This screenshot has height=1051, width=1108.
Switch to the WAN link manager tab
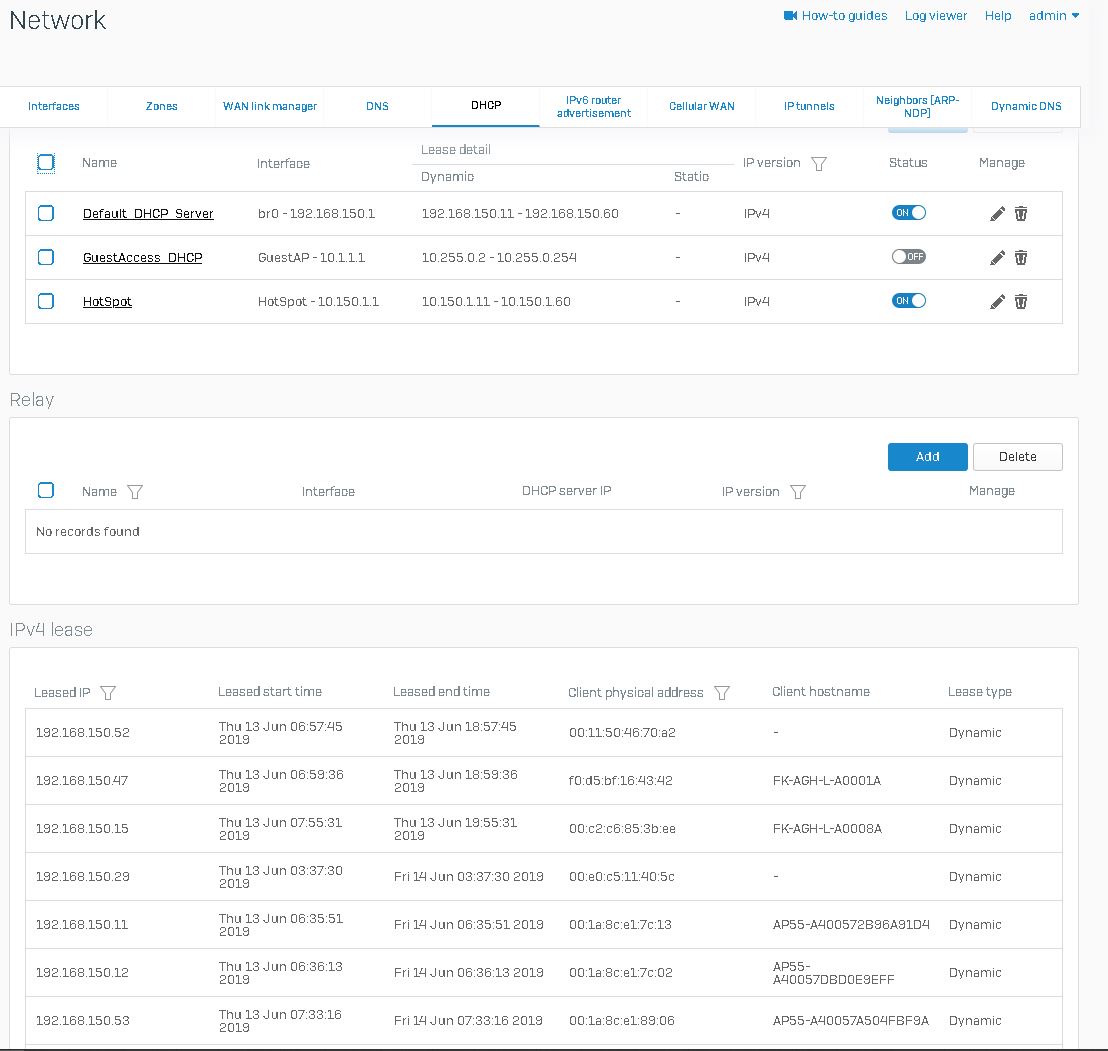coord(270,106)
